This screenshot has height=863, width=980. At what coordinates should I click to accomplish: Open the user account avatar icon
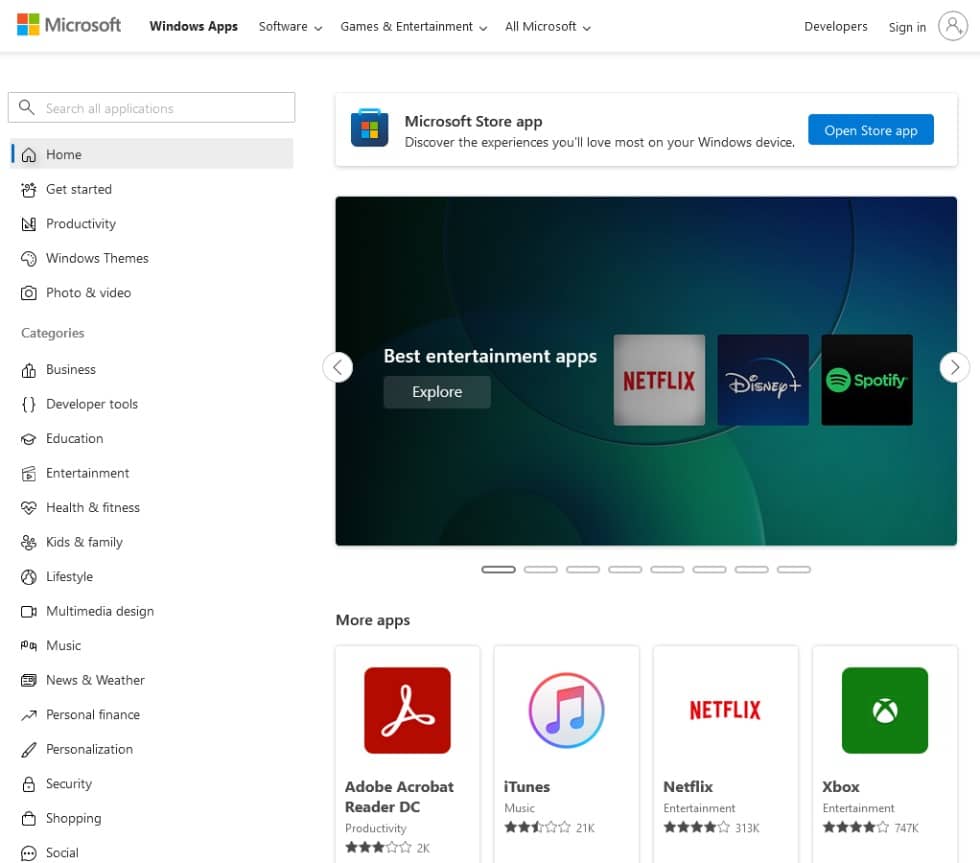pos(952,26)
